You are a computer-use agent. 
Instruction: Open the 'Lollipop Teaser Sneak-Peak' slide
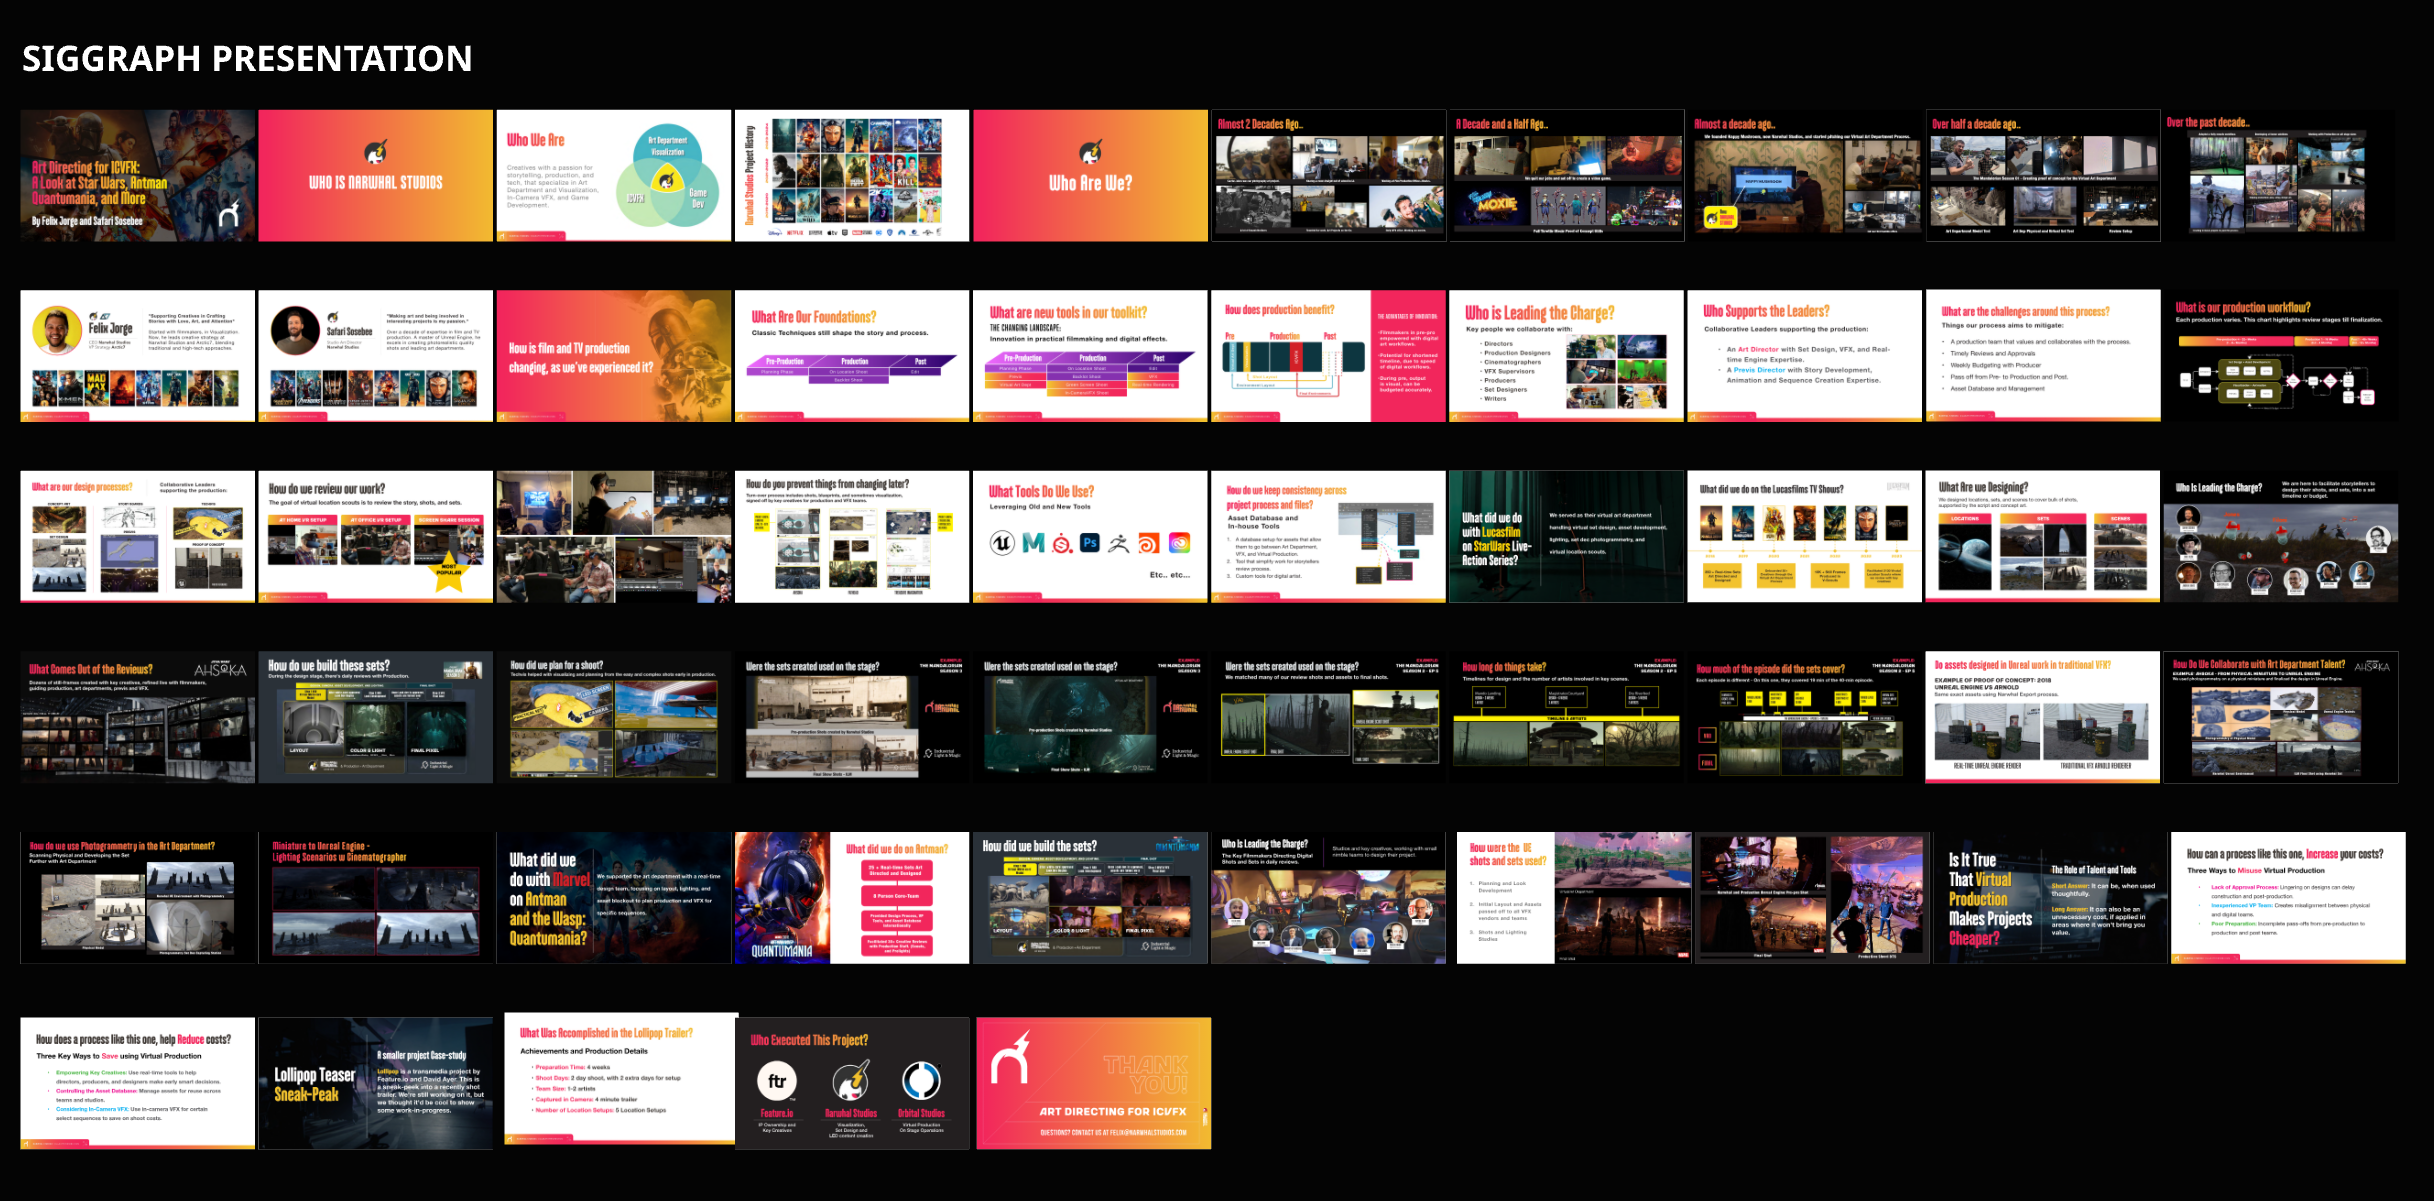(x=375, y=1083)
